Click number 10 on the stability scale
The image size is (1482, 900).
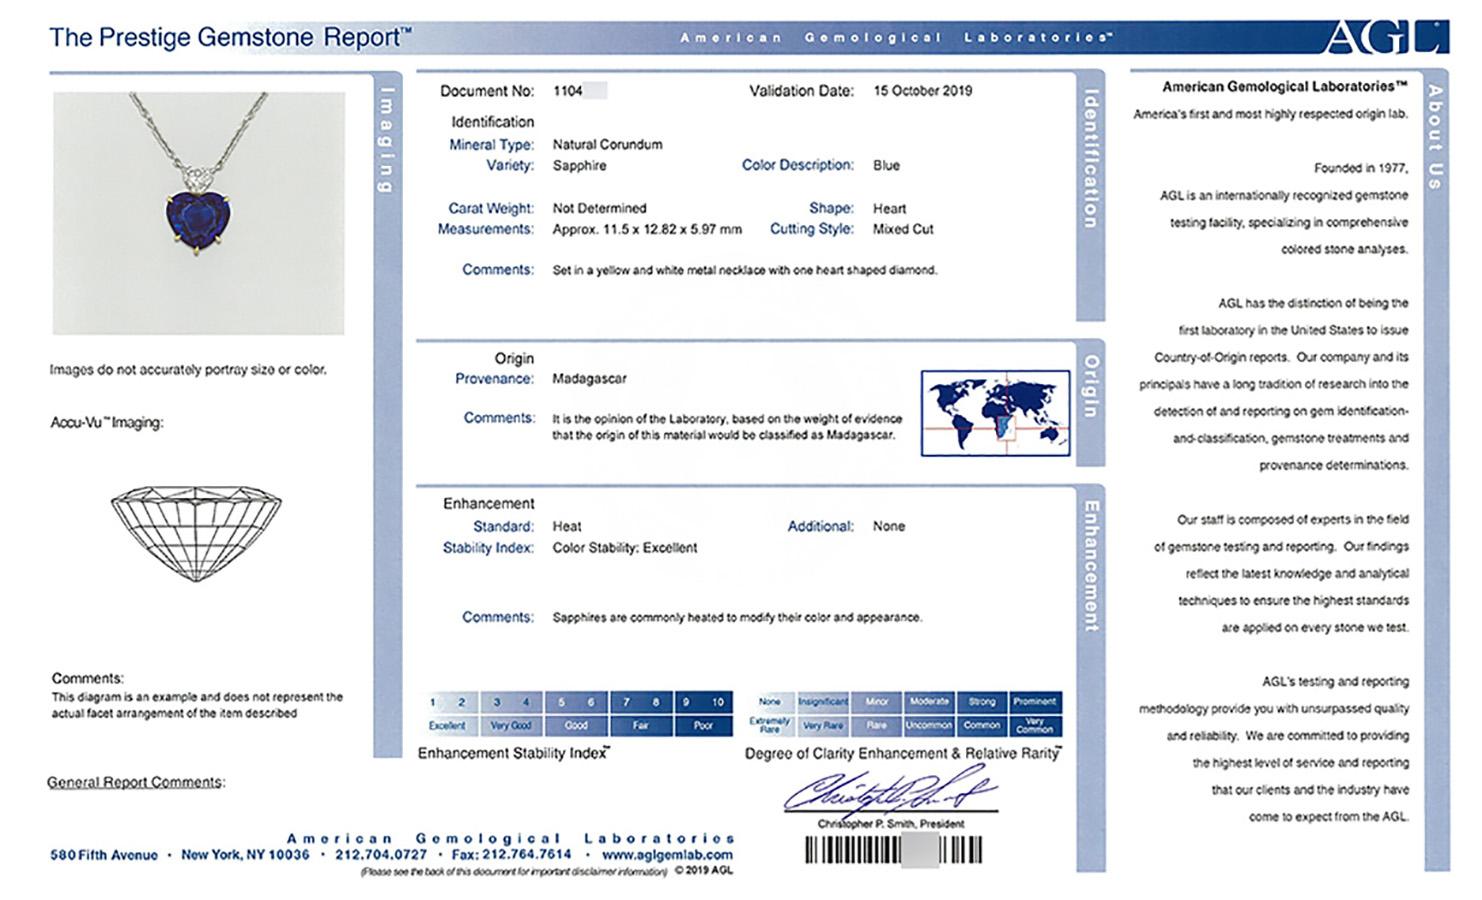718,702
